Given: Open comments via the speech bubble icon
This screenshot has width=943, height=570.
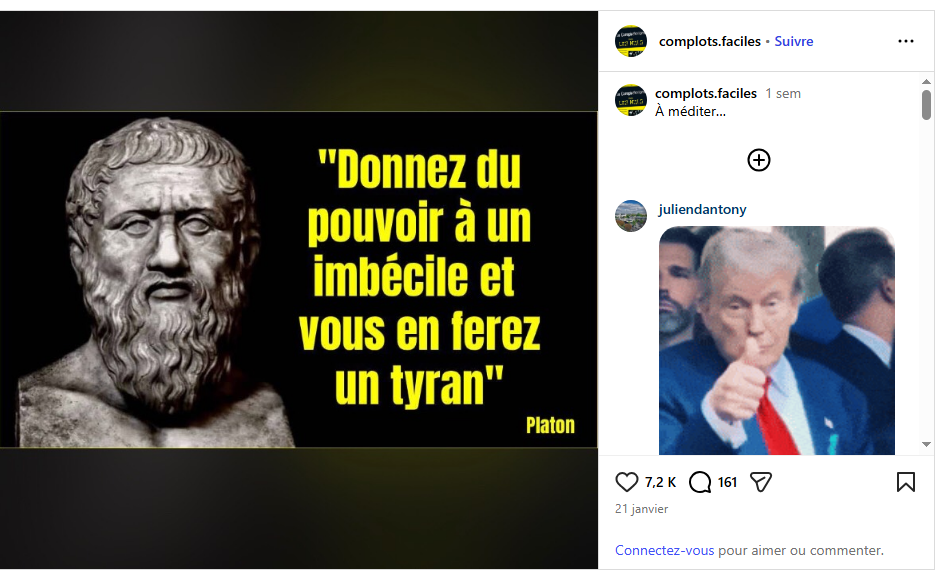Looking at the screenshot, I should (700, 482).
